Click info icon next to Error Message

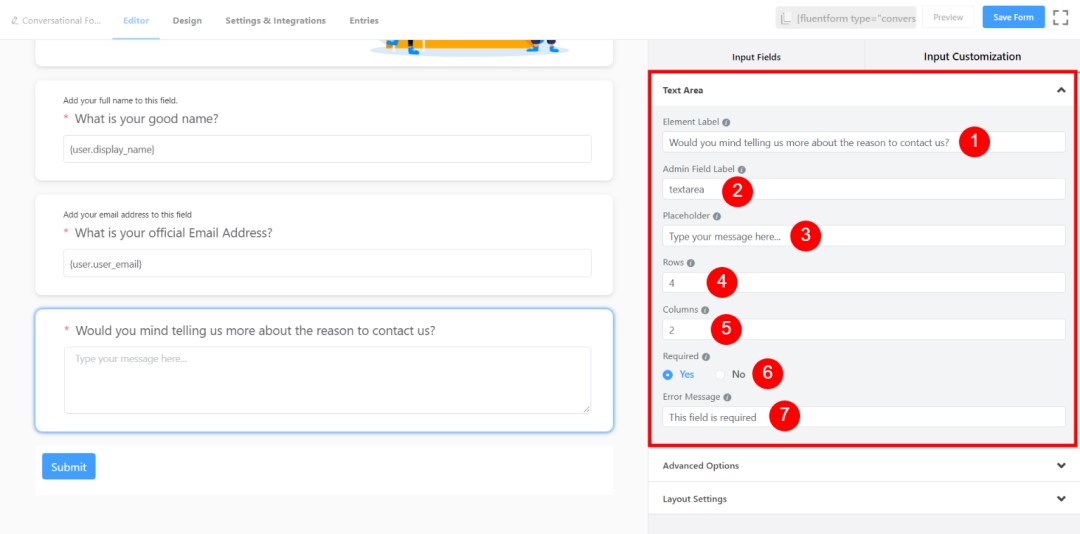click(727, 397)
